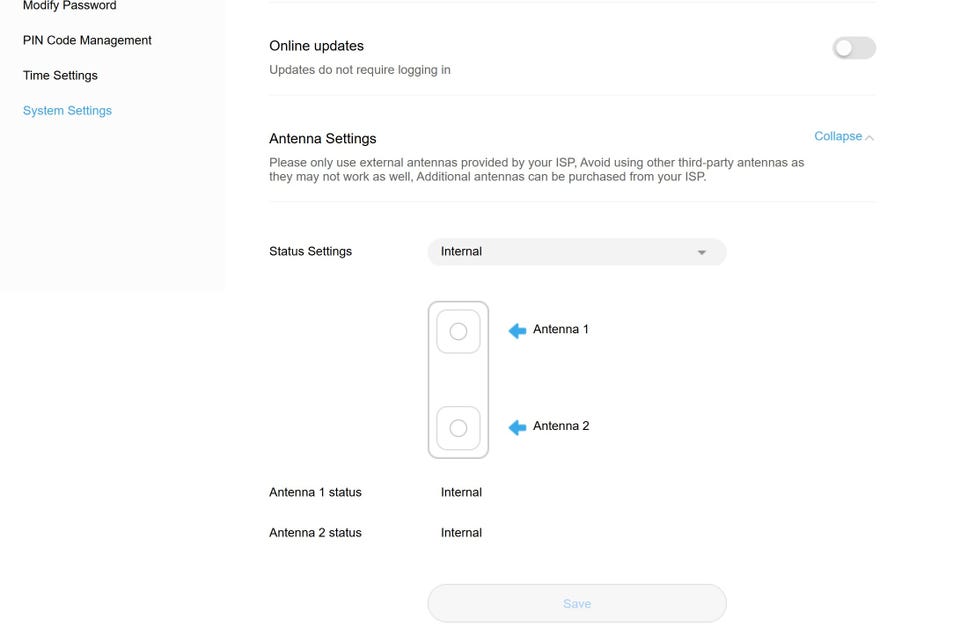960x641 pixels.
Task: Click the dropdown arrow beside Internal
Action: coord(702,253)
